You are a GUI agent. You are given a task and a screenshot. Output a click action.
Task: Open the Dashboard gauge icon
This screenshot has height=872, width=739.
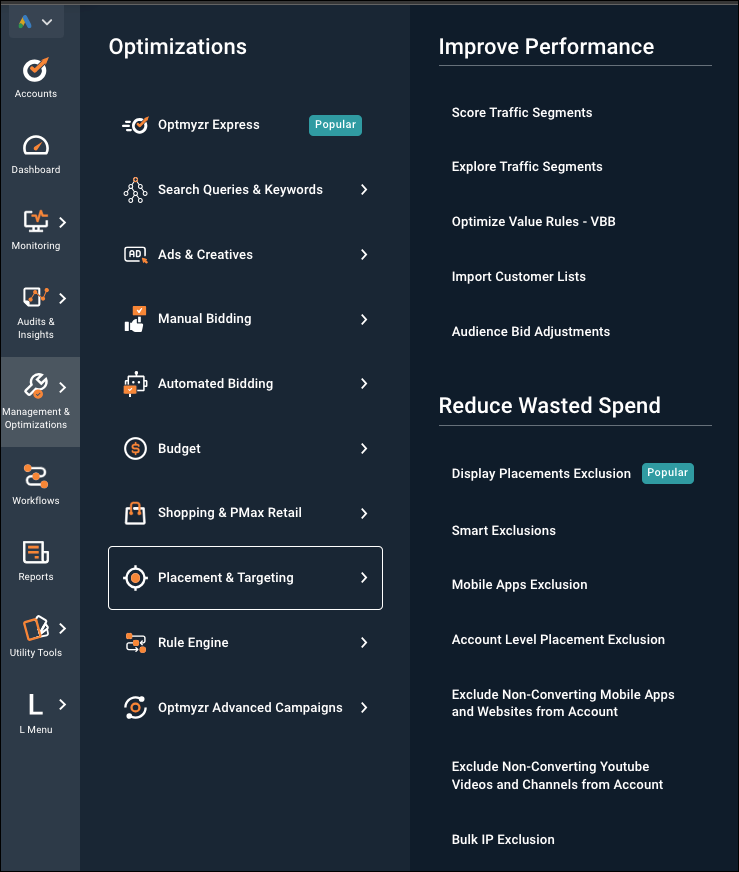pyautogui.click(x=36, y=146)
